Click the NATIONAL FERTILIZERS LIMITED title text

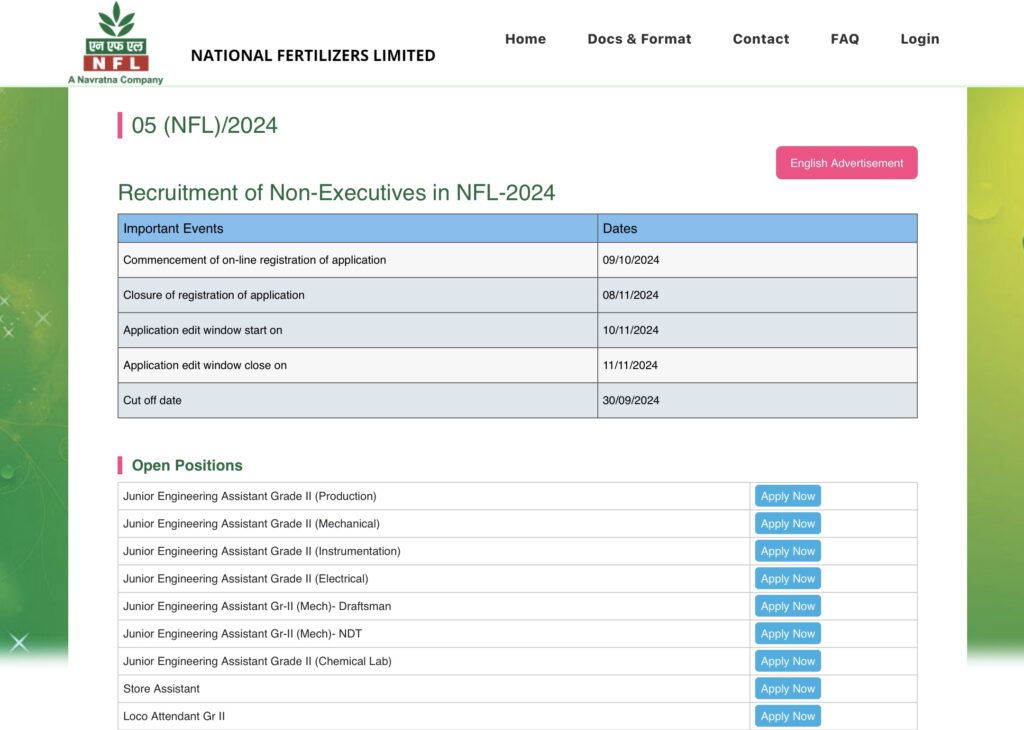pos(313,56)
